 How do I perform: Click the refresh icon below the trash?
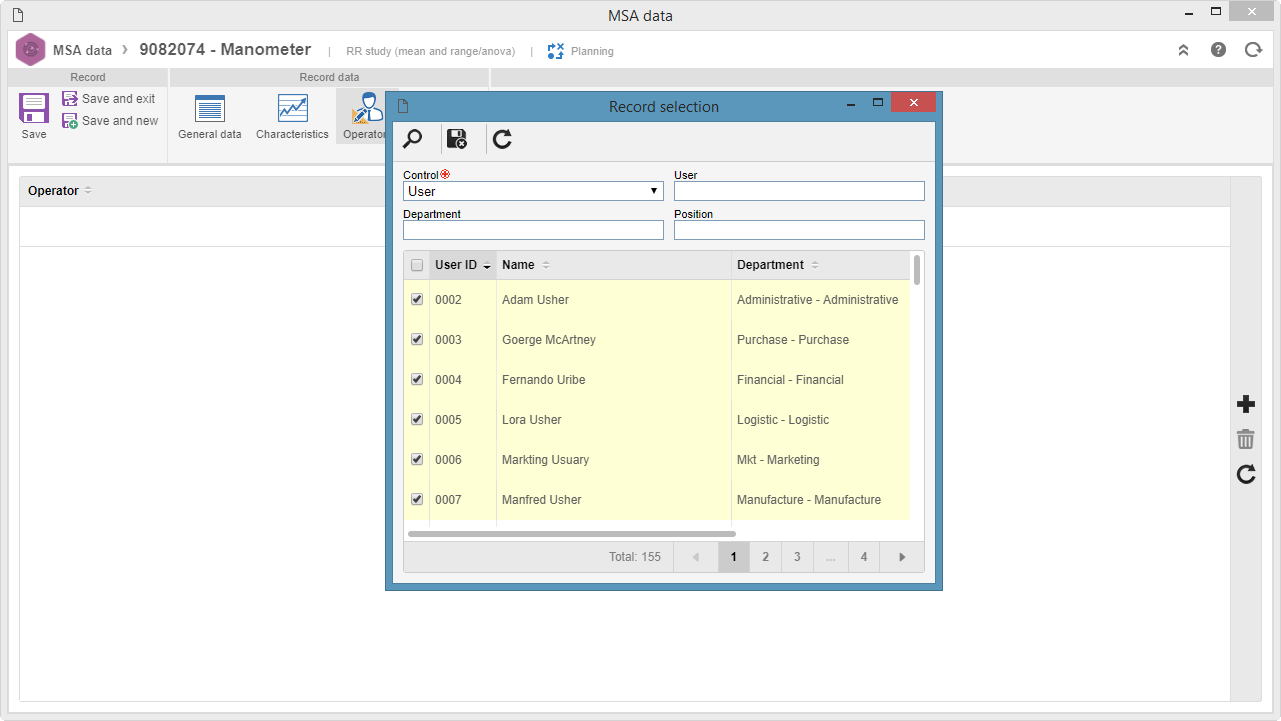tap(1245, 474)
